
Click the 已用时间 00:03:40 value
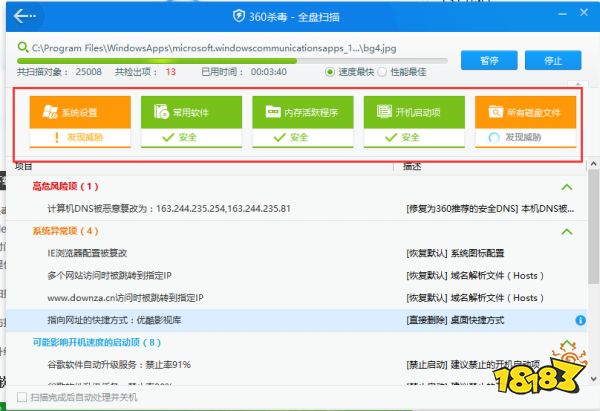(x=269, y=72)
